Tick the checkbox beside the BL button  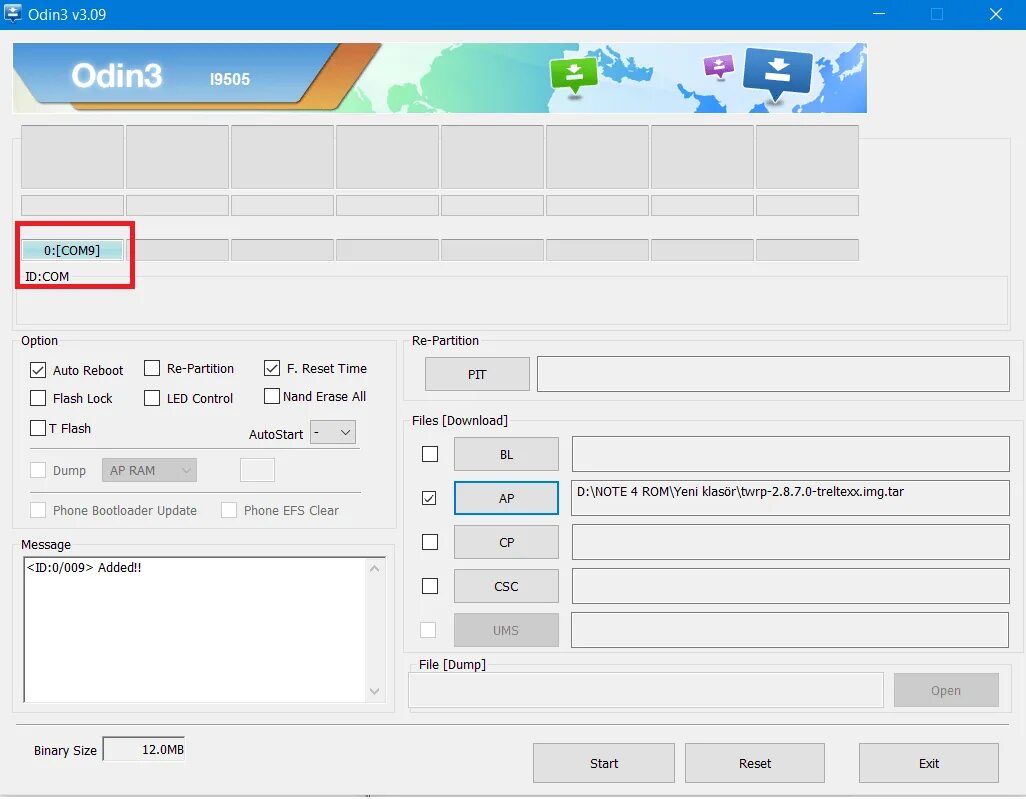click(x=430, y=454)
